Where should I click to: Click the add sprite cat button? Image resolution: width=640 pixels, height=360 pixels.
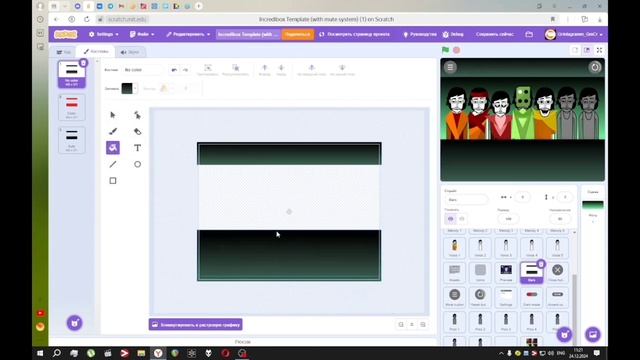(564, 335)
